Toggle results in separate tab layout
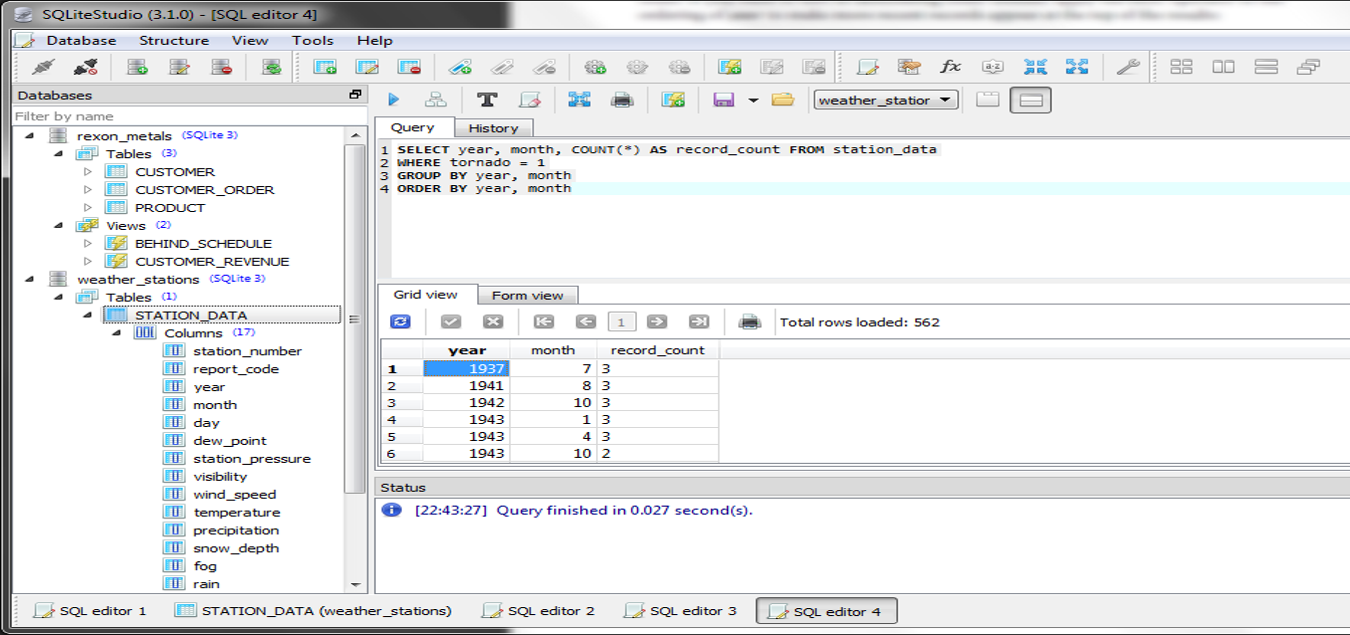Viewport: 1350px width, 635px height. 988,100
